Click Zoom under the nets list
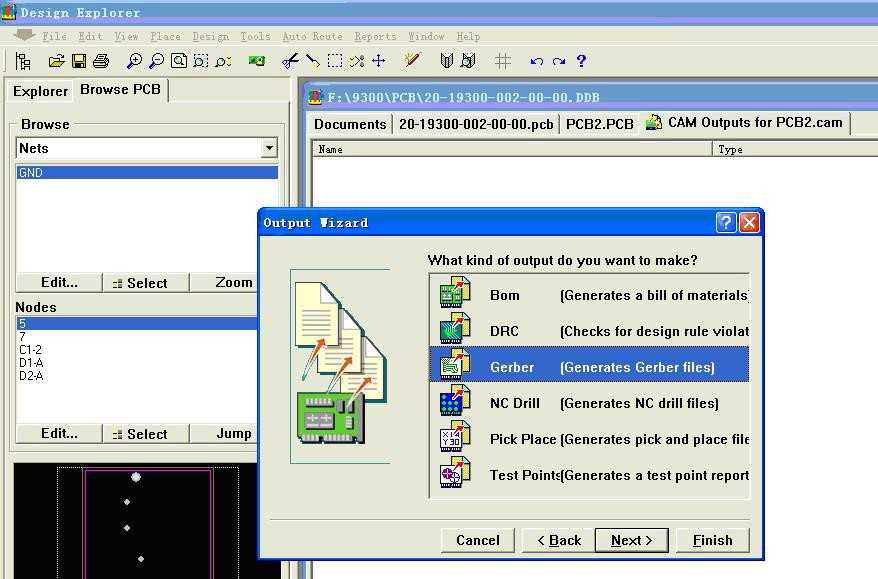 click(x=224, y=283)
